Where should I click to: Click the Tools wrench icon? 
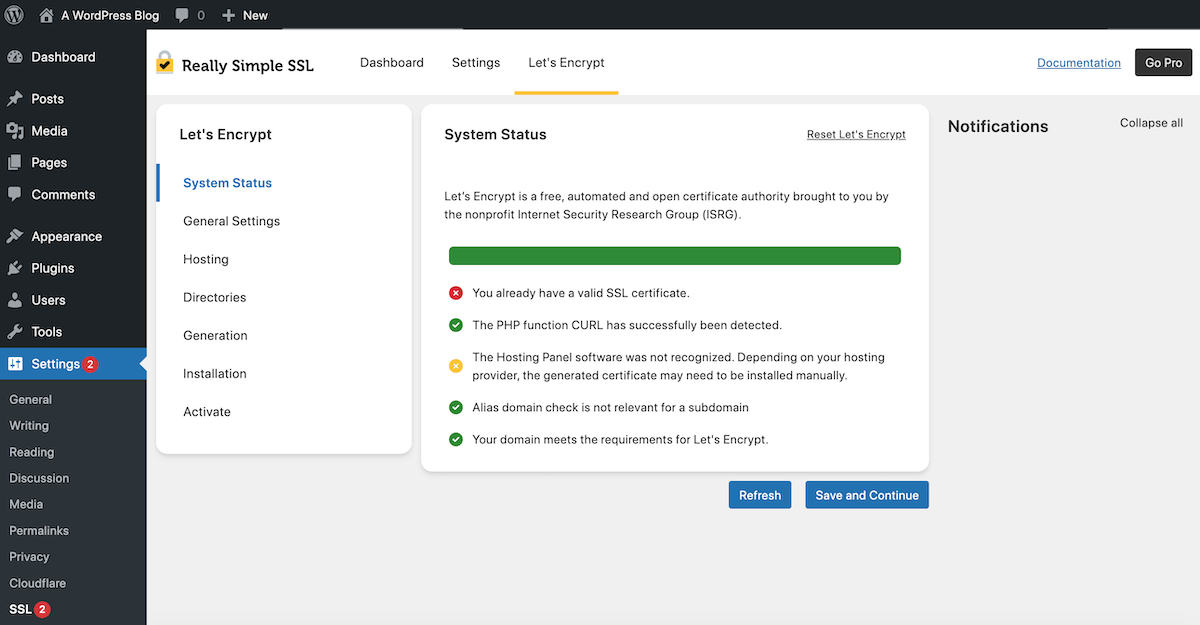15,332
